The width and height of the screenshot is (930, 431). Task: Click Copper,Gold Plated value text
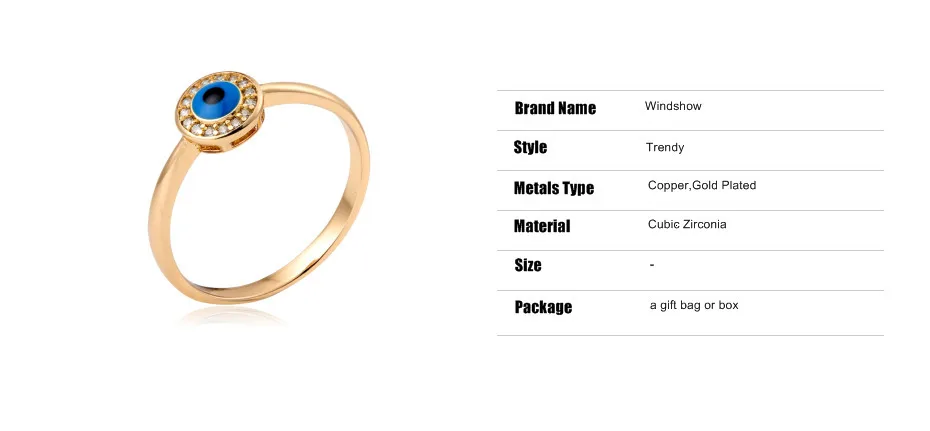(x=702, y=186)
